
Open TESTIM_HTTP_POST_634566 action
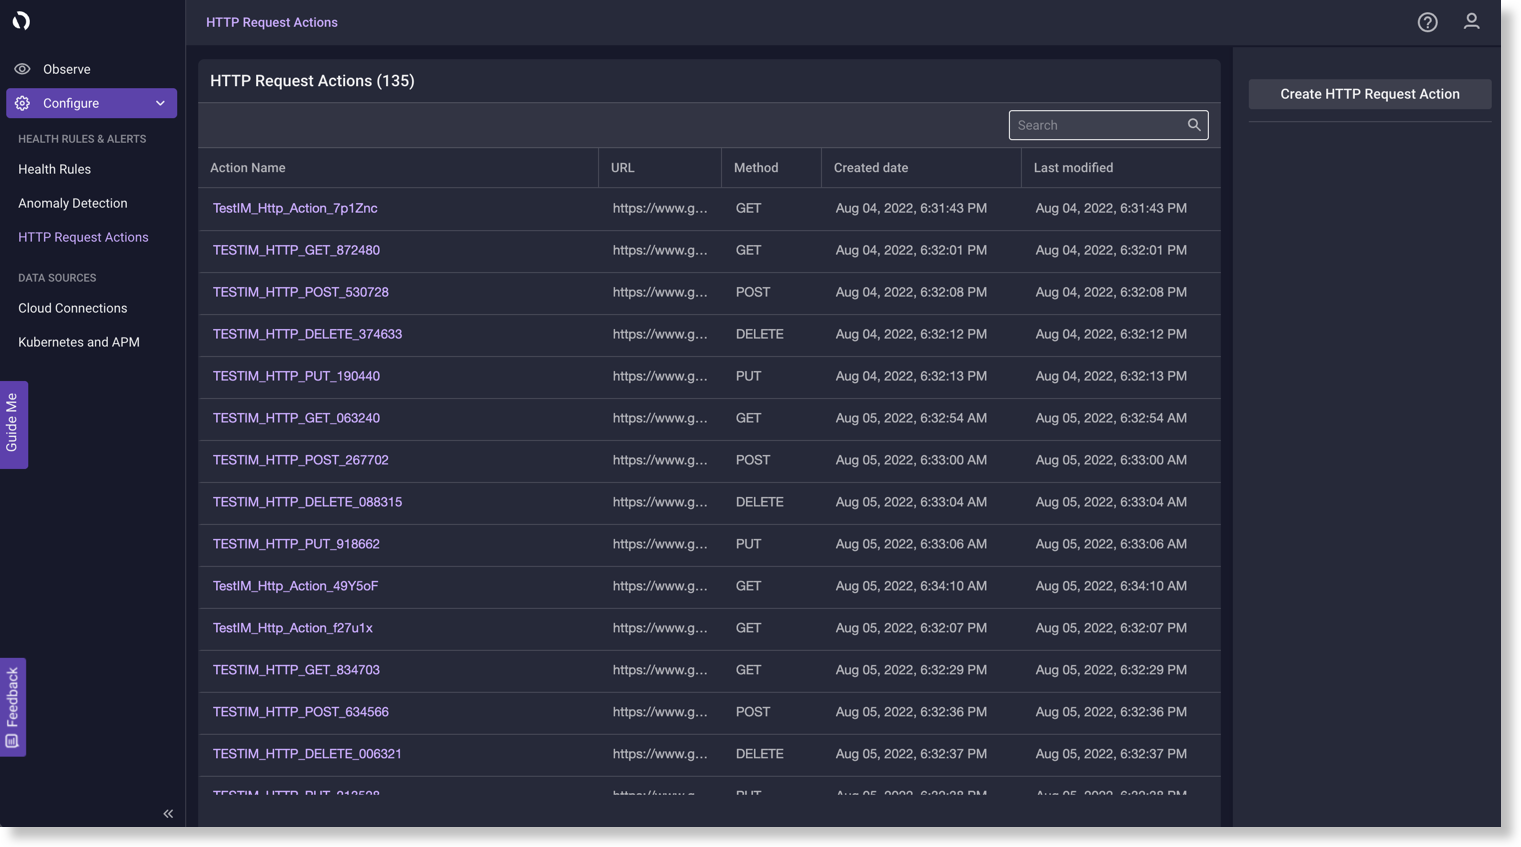click(x=301, y=712)
